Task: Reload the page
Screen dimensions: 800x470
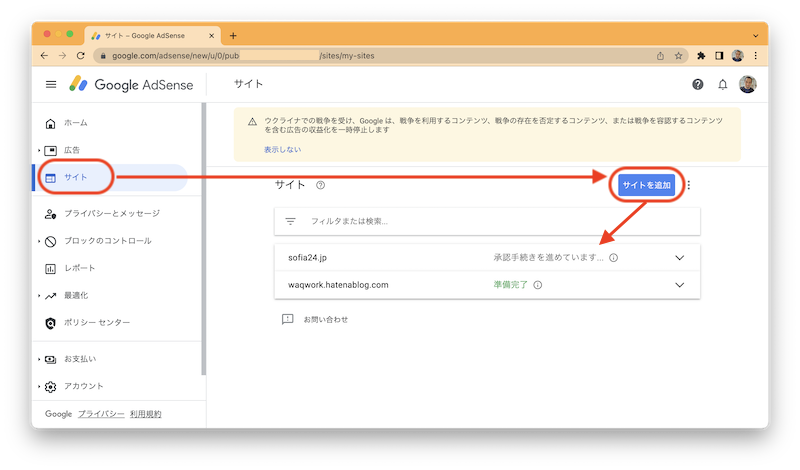Action: click(x=81, y=56)
